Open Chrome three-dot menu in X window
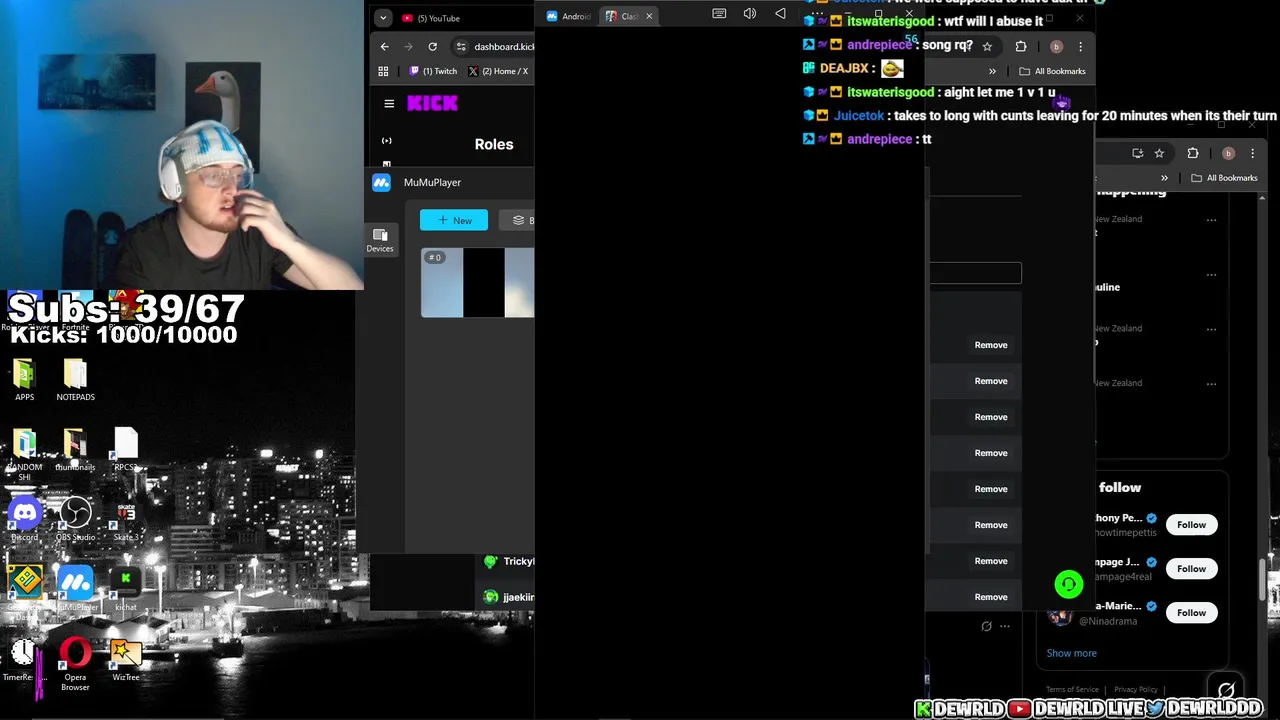The height and width of the screenshot is (720, 1280). coord(1252,153)
